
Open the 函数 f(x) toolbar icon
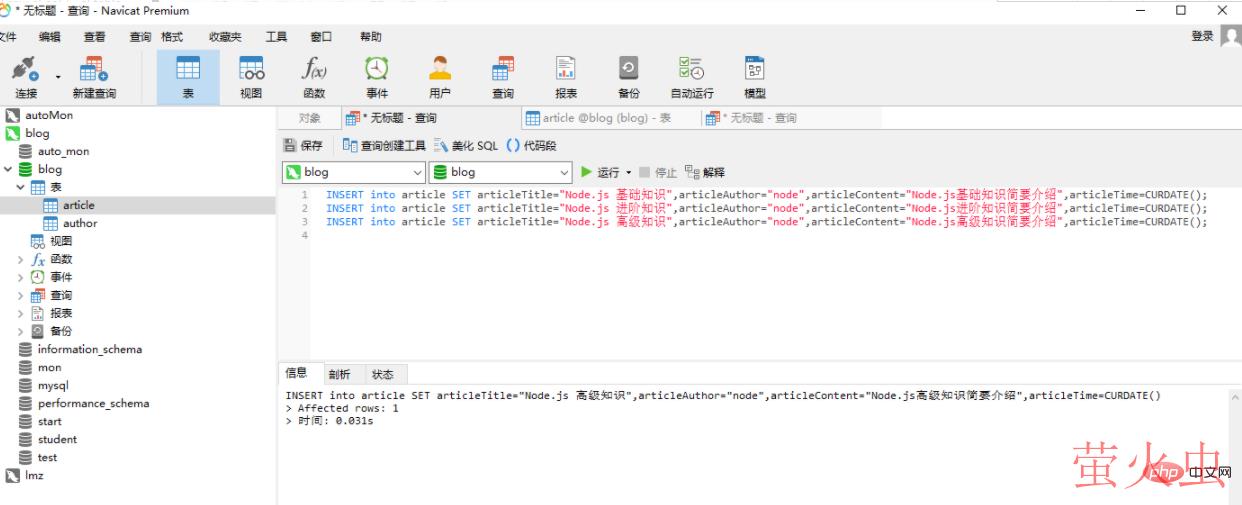point(314,77)
